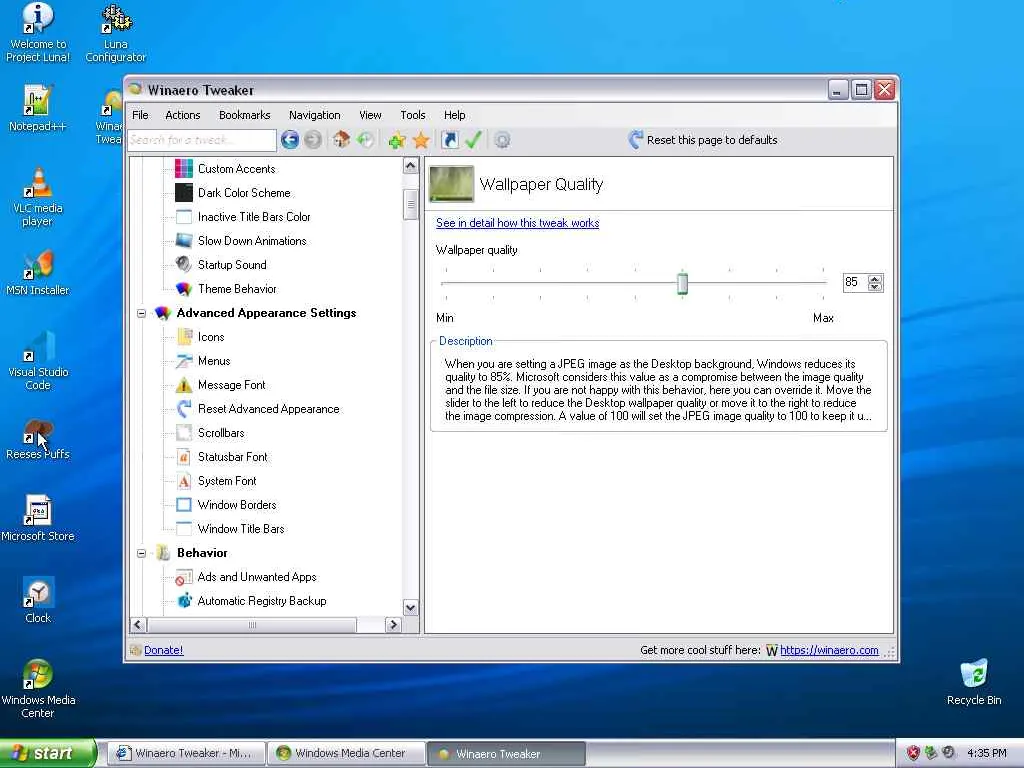Click the Donate! link
The height and width of the screenshot is (768, 1024).
(x=163, y=650)
